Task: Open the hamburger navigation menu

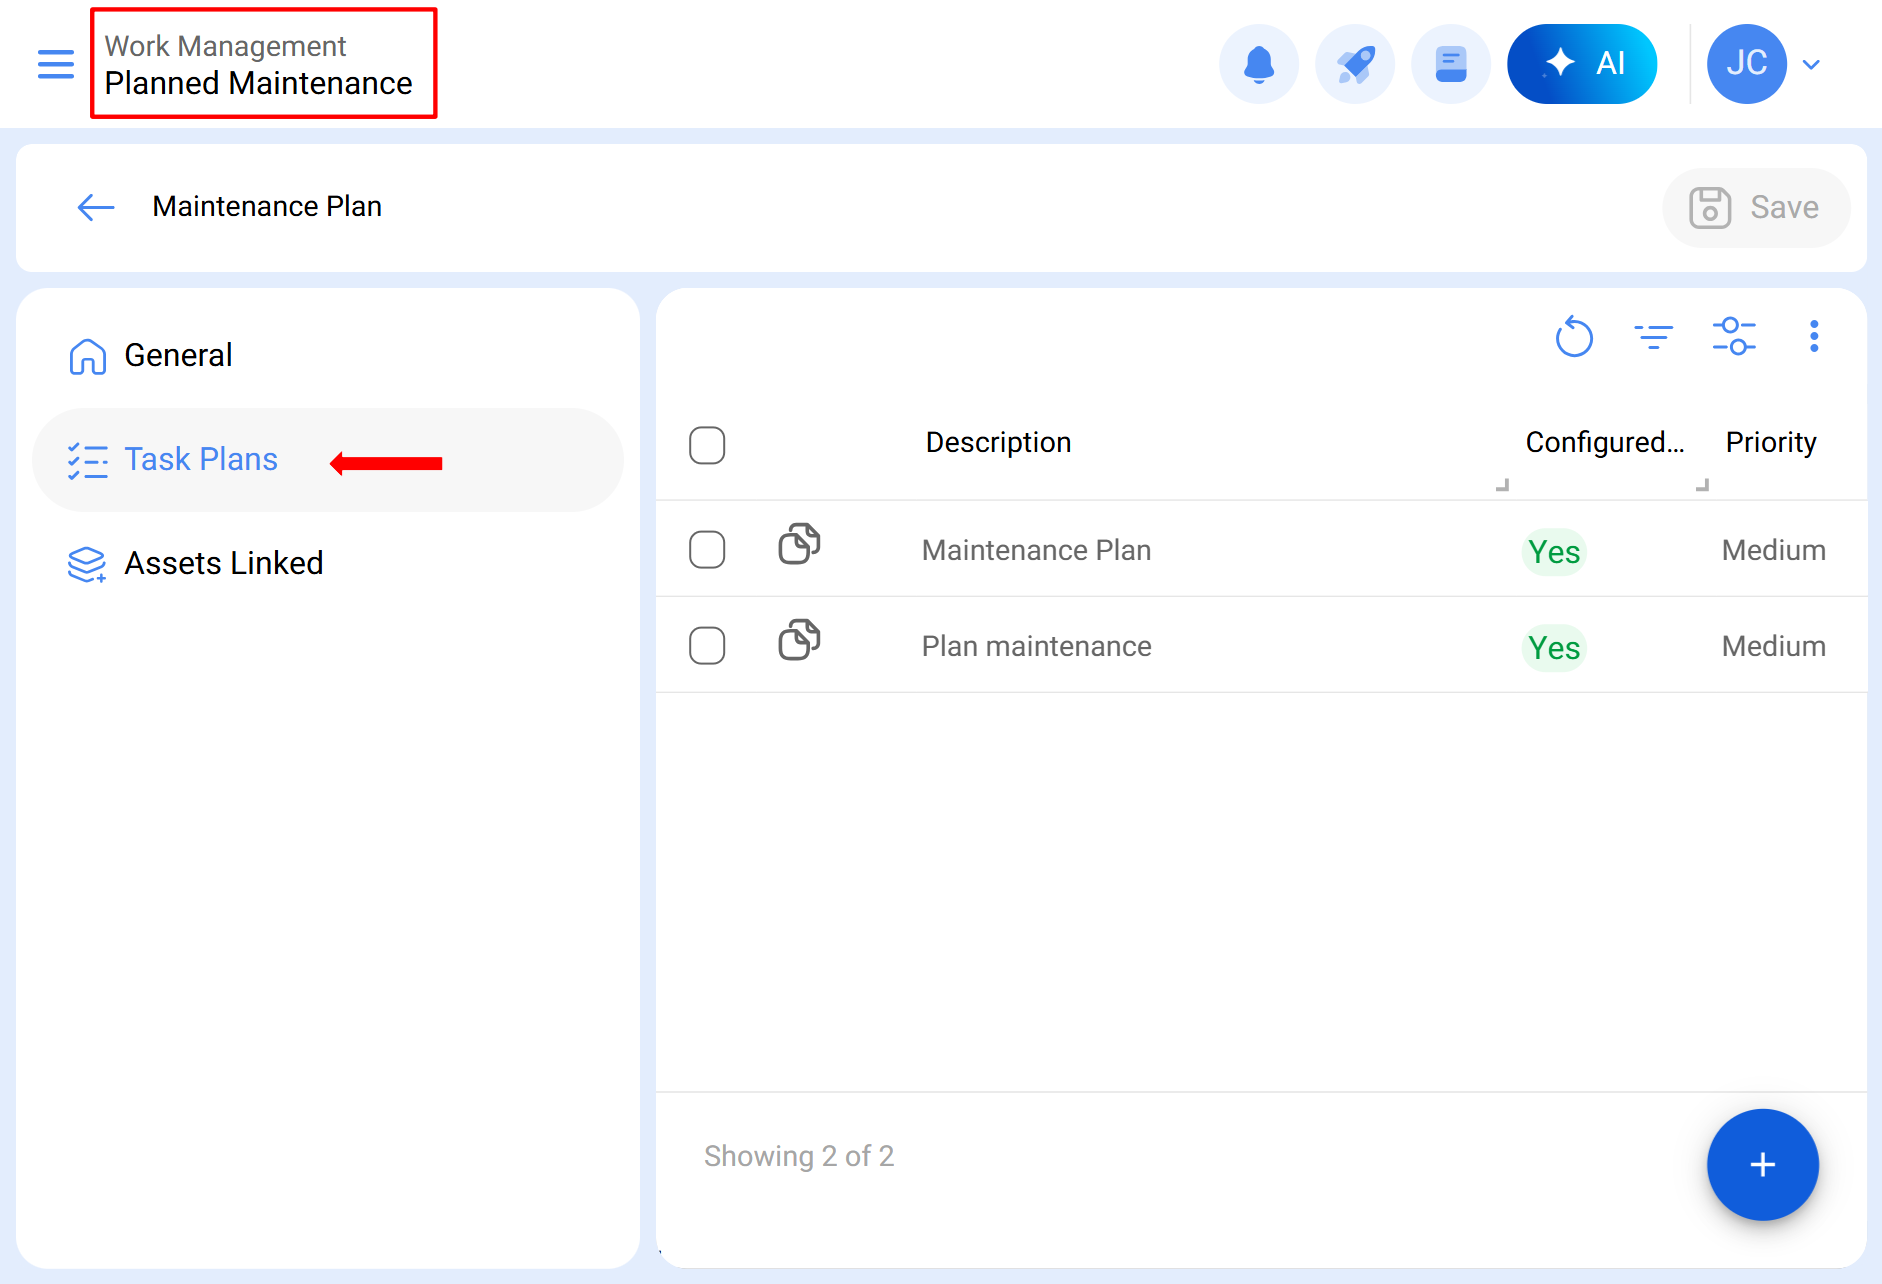Action: [x=56, y=64]
